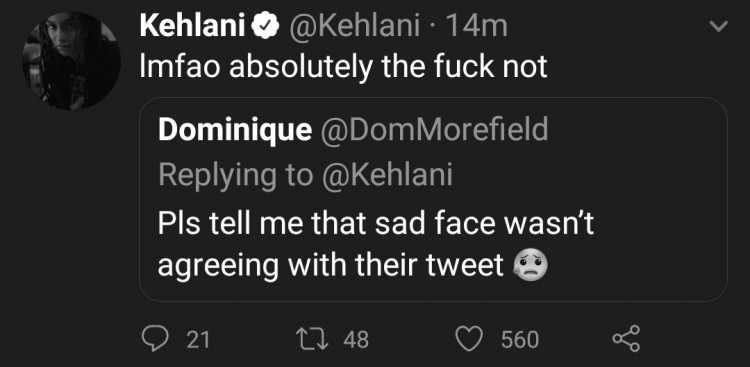Click @Kehlani in the Replying to line
Viewport: 750px width, 367px height.
point(387,176)
